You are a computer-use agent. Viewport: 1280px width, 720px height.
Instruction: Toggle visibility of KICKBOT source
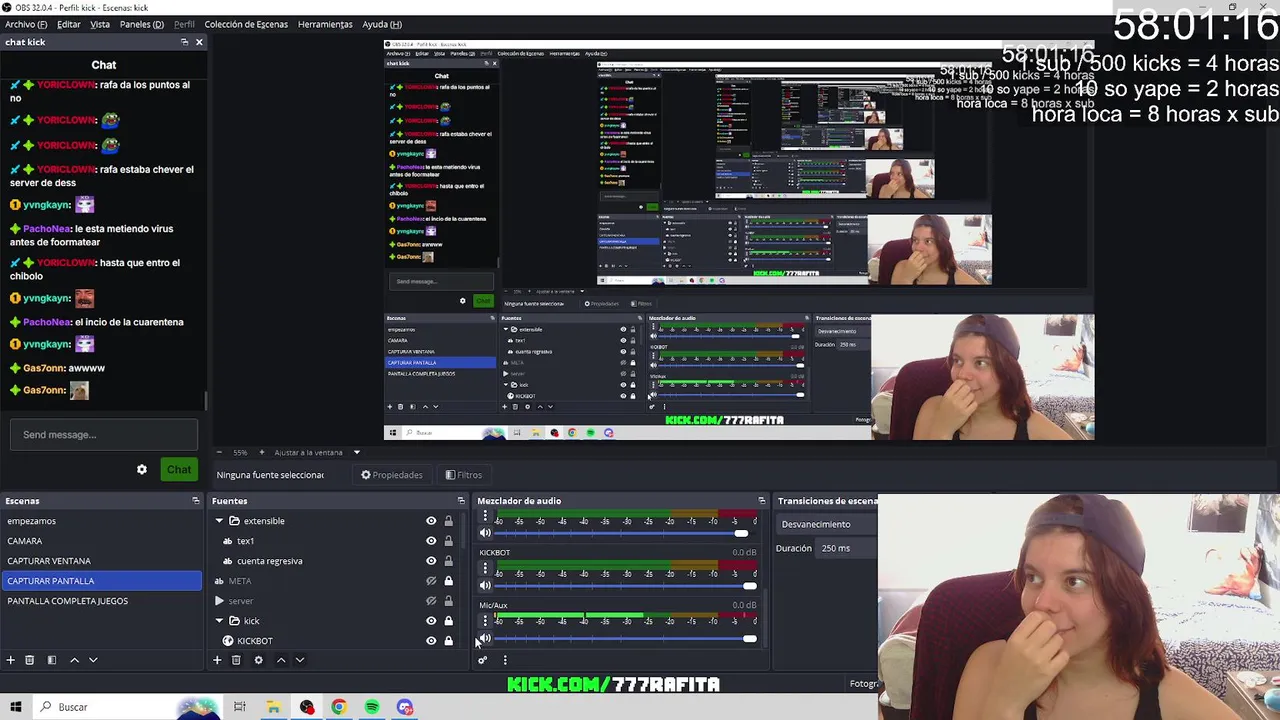coord(431,641)
